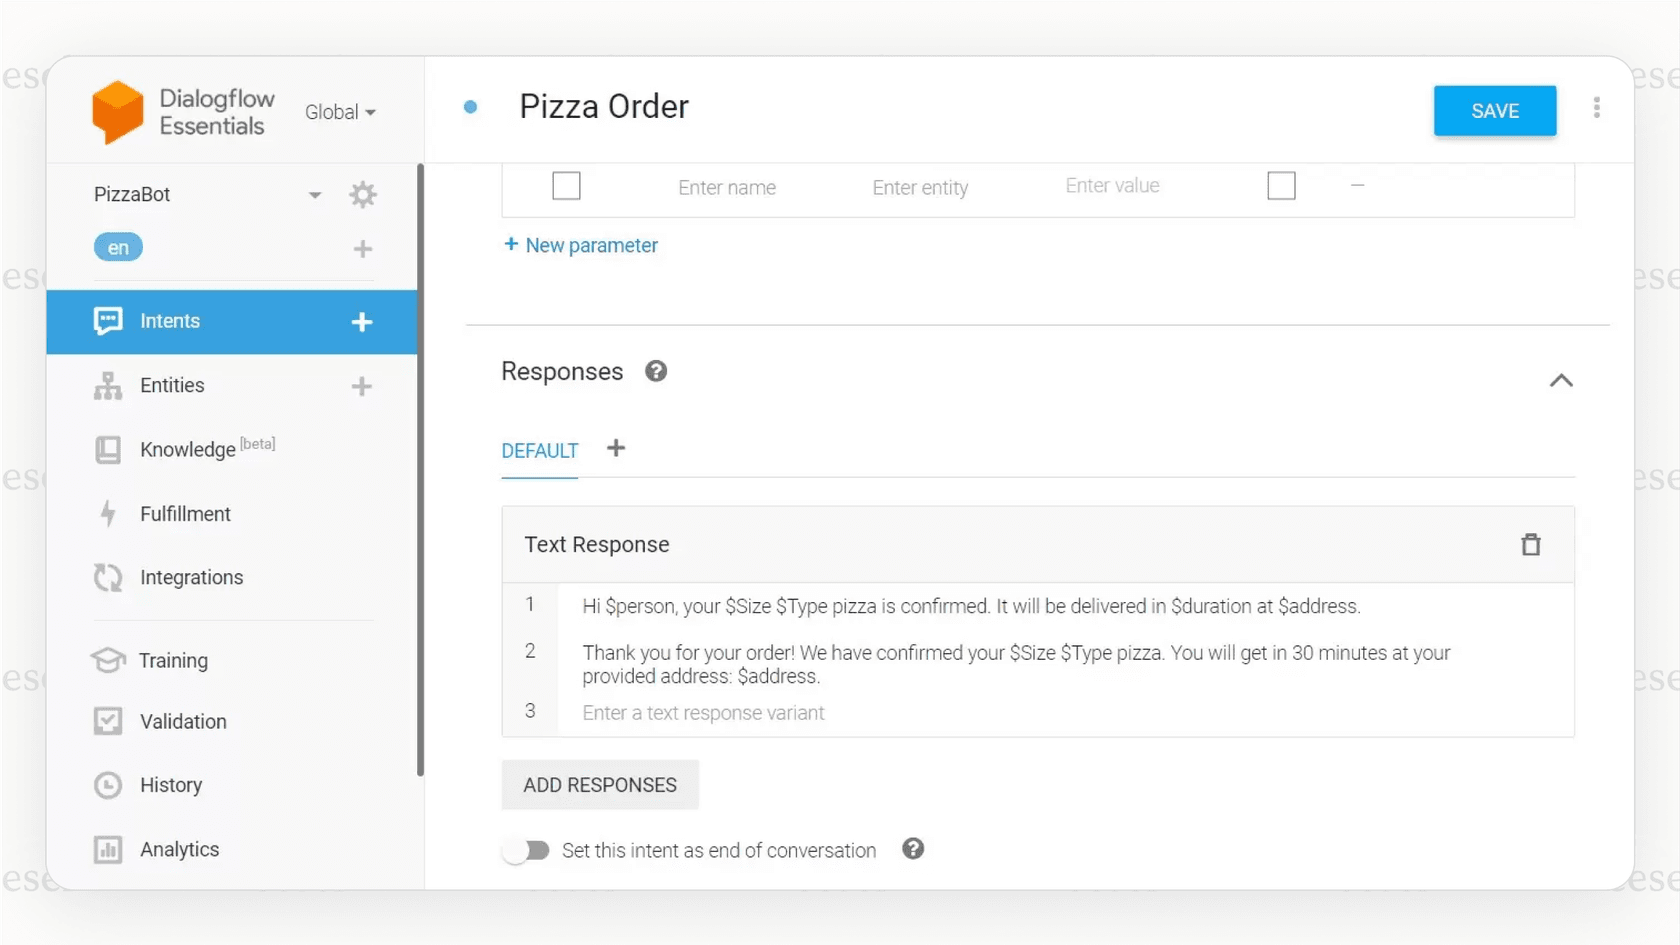Add a new parameter

[581, 245]
